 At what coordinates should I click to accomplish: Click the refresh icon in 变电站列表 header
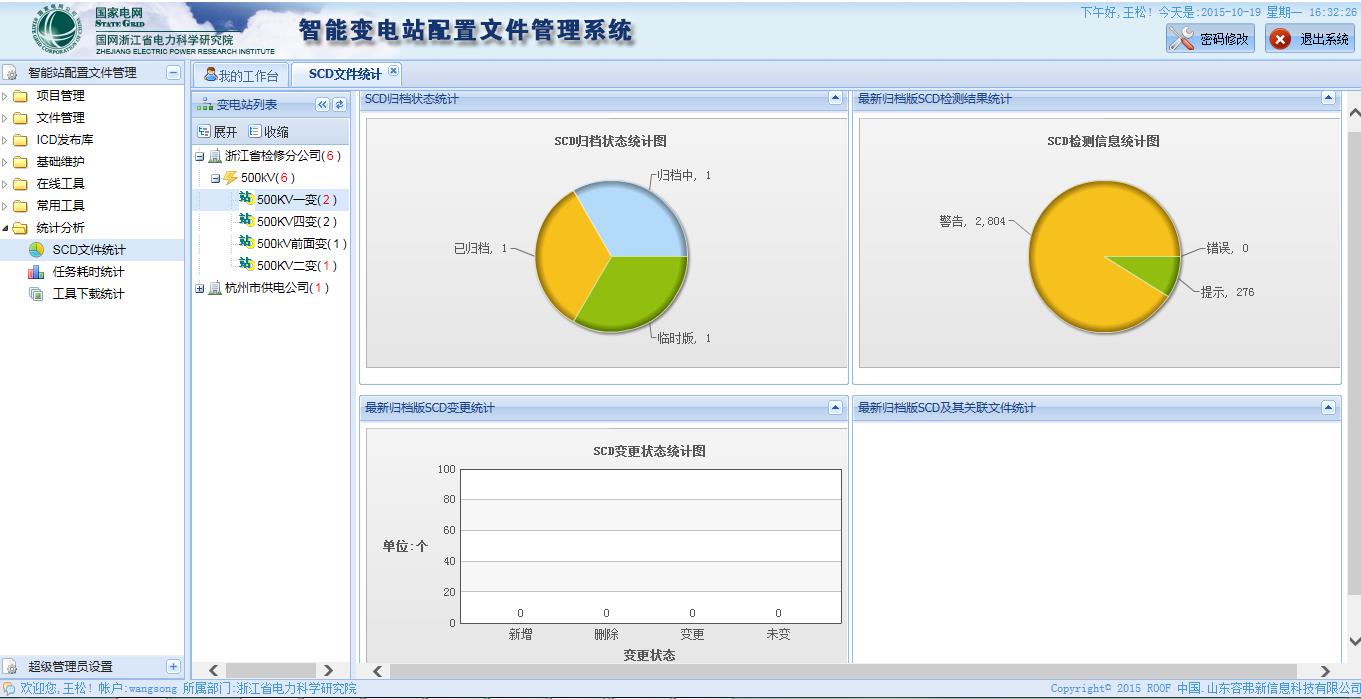339,105
